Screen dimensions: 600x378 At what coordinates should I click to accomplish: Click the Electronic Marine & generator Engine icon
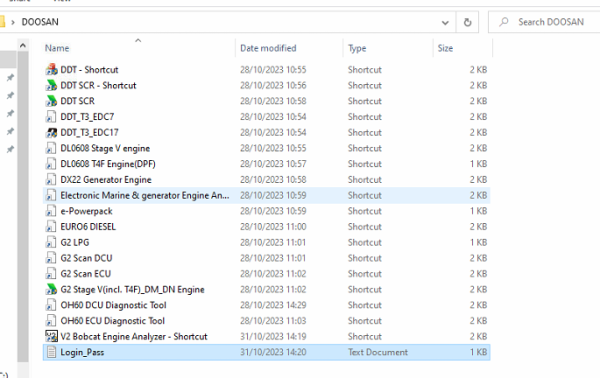tap(51, 195)
